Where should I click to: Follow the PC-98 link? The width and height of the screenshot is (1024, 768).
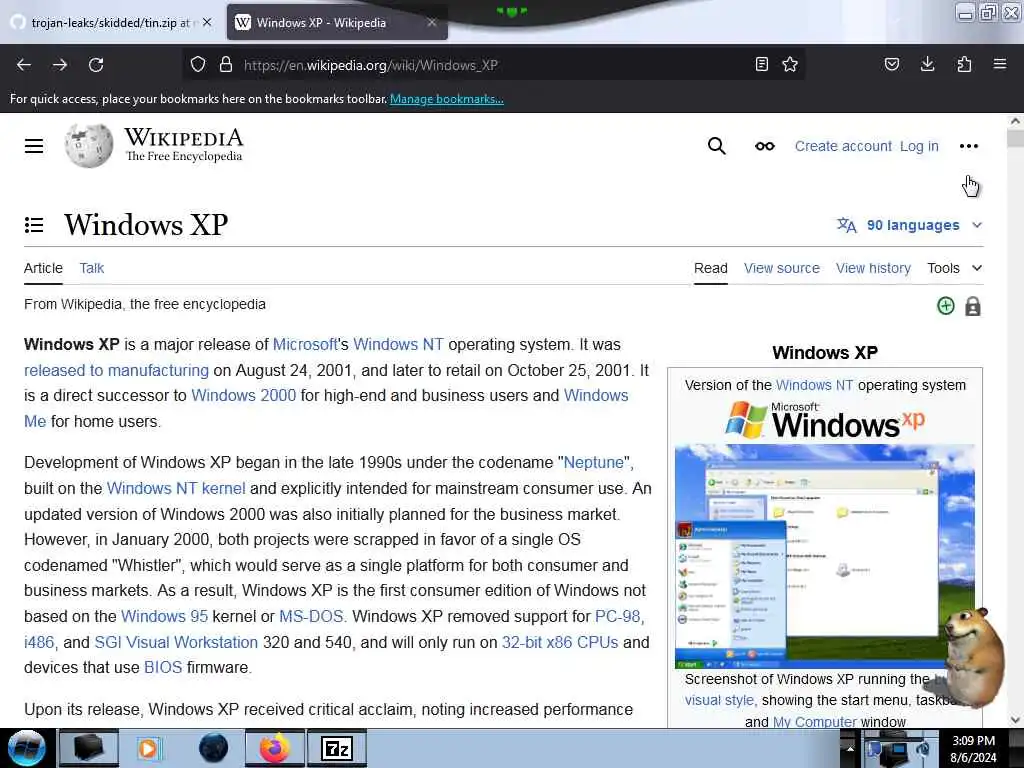pyautogui.click(x=618, y=616)
